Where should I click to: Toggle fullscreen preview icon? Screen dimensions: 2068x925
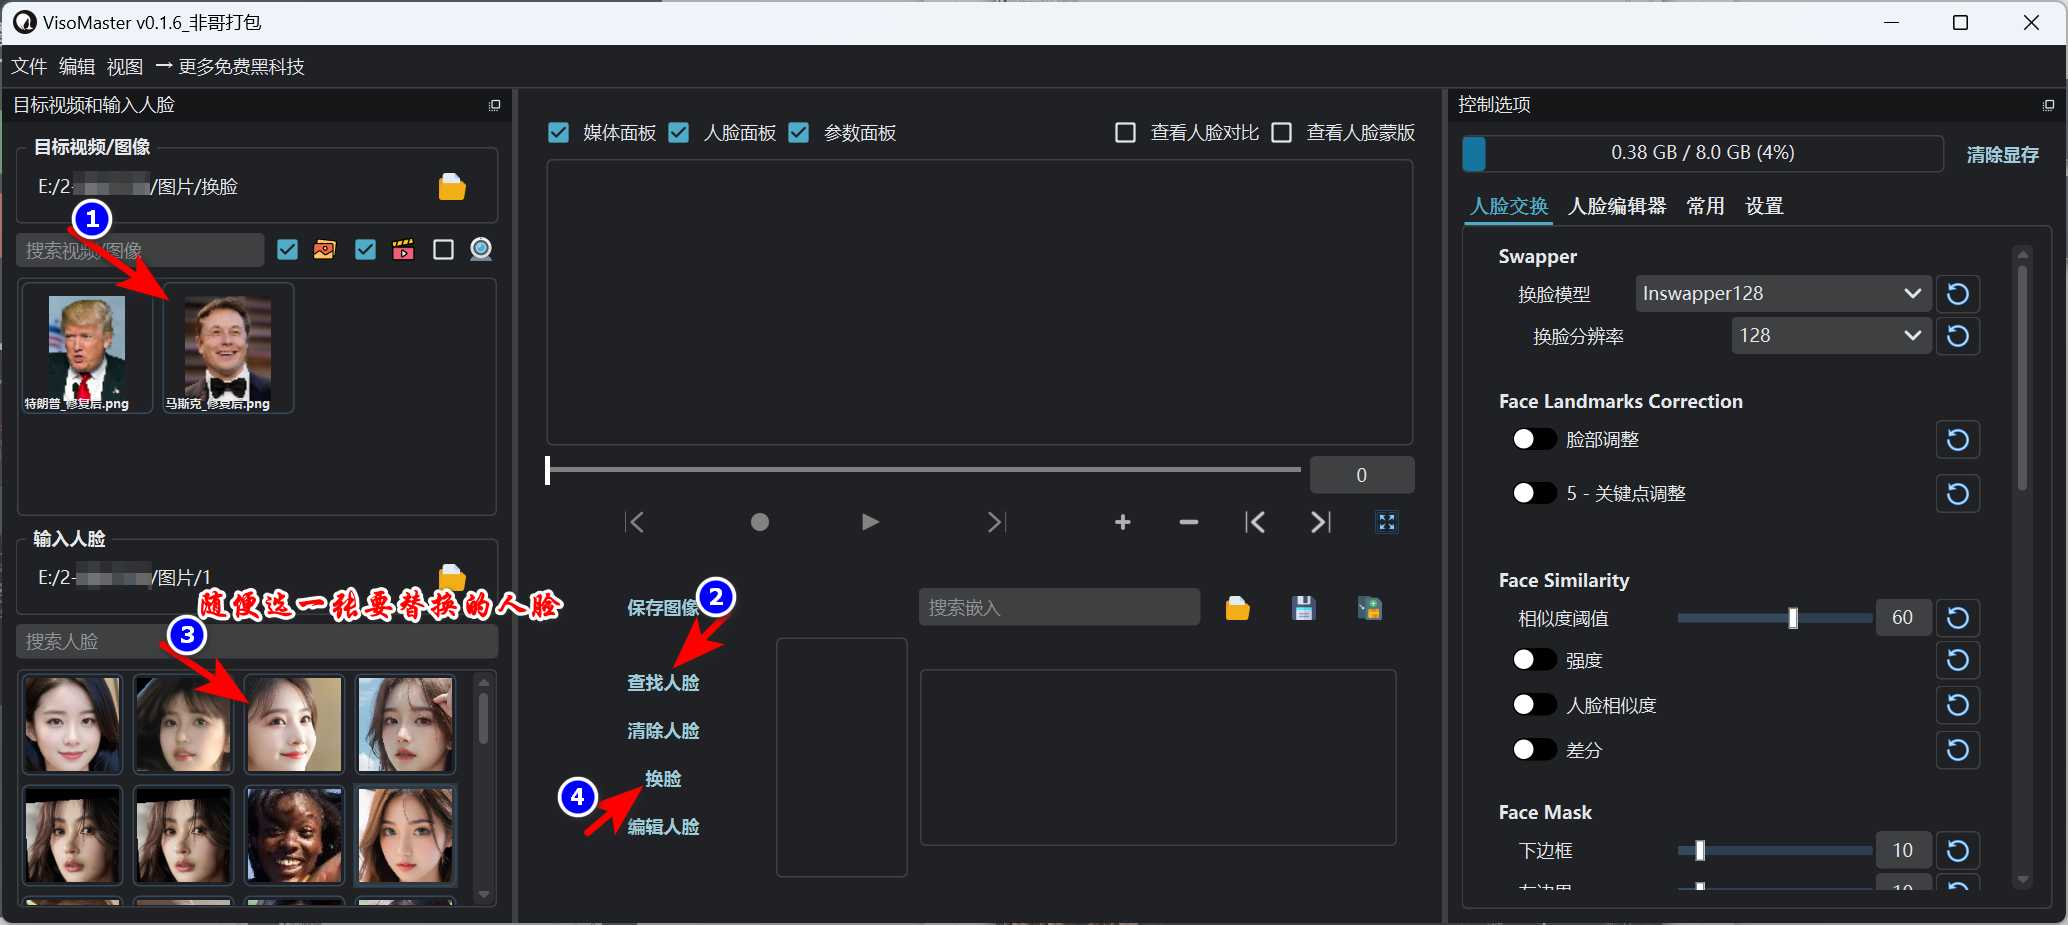(1386, 522)
